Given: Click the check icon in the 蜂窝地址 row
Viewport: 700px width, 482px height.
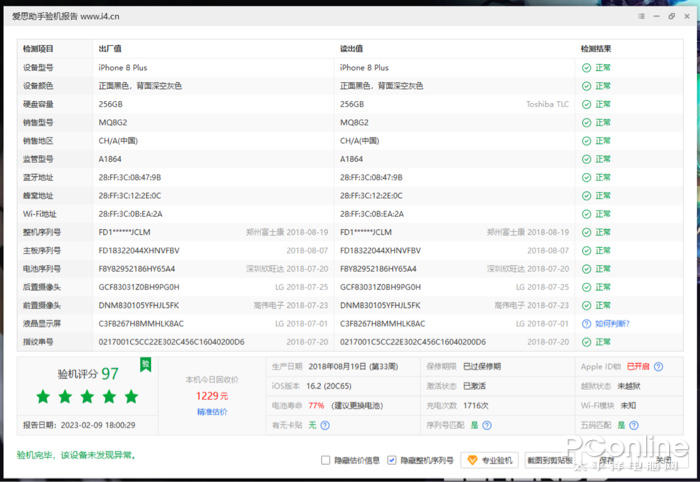Looking at the screenshot, I should [587, 196].
